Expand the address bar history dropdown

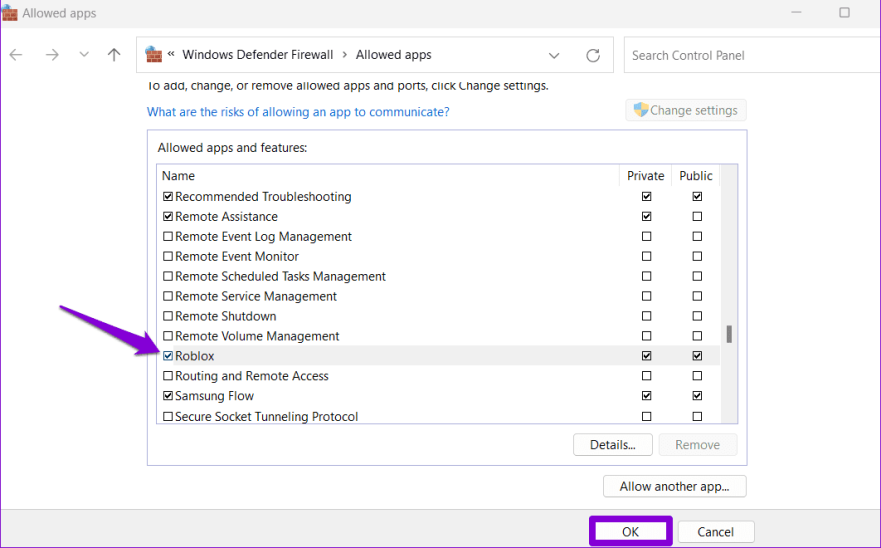(x=554, y=55)
